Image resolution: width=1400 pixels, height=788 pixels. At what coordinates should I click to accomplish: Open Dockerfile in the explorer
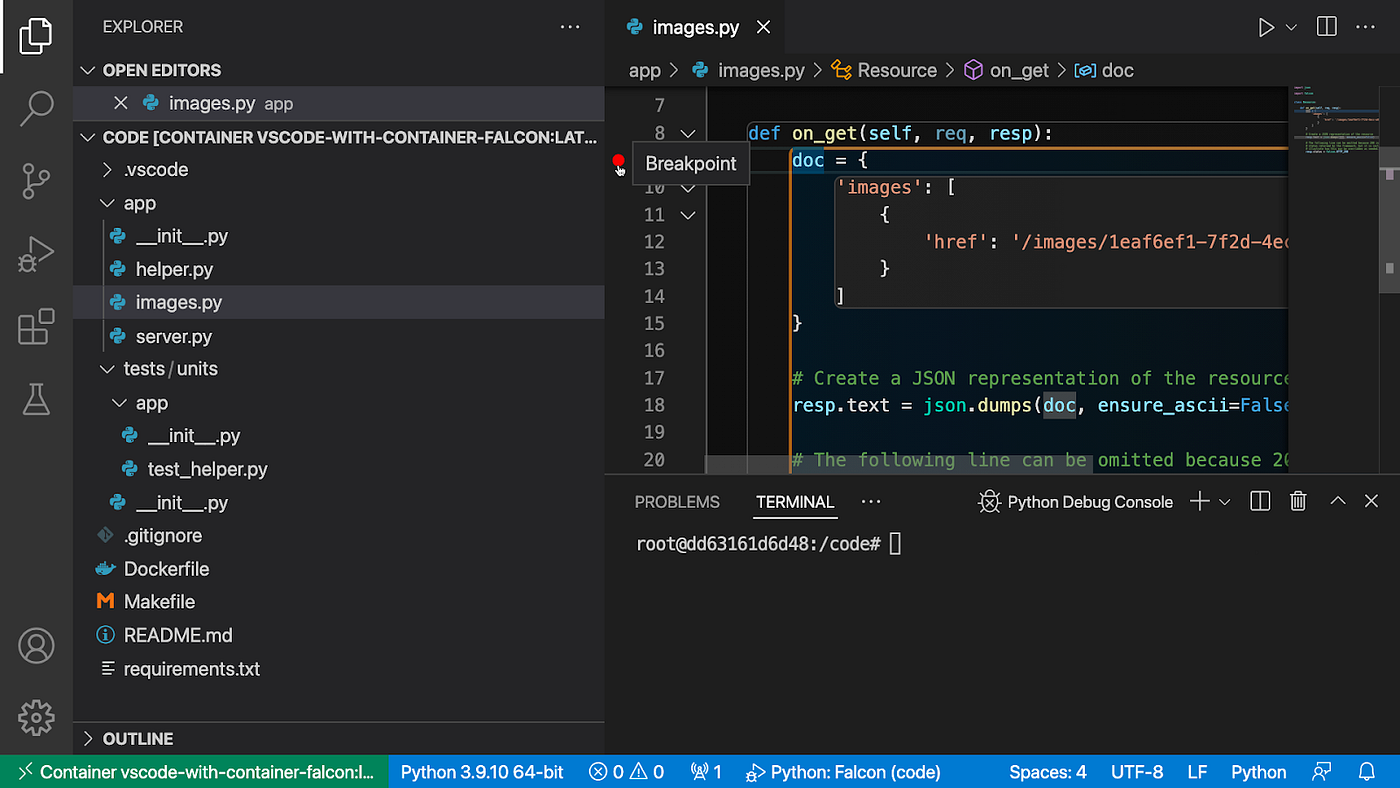[166, 569]
